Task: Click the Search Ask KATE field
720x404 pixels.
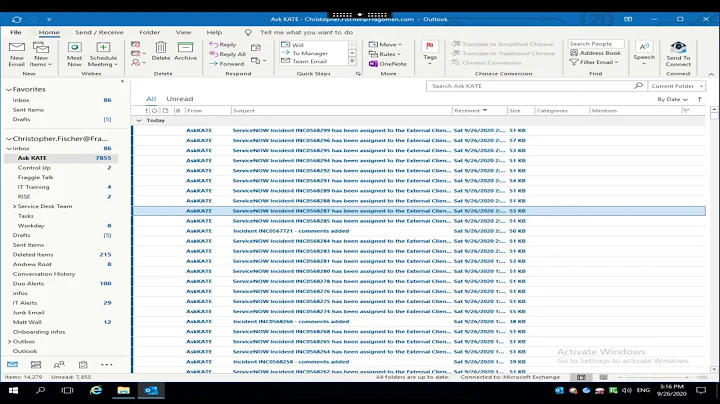Action: (x=529, y=86)
